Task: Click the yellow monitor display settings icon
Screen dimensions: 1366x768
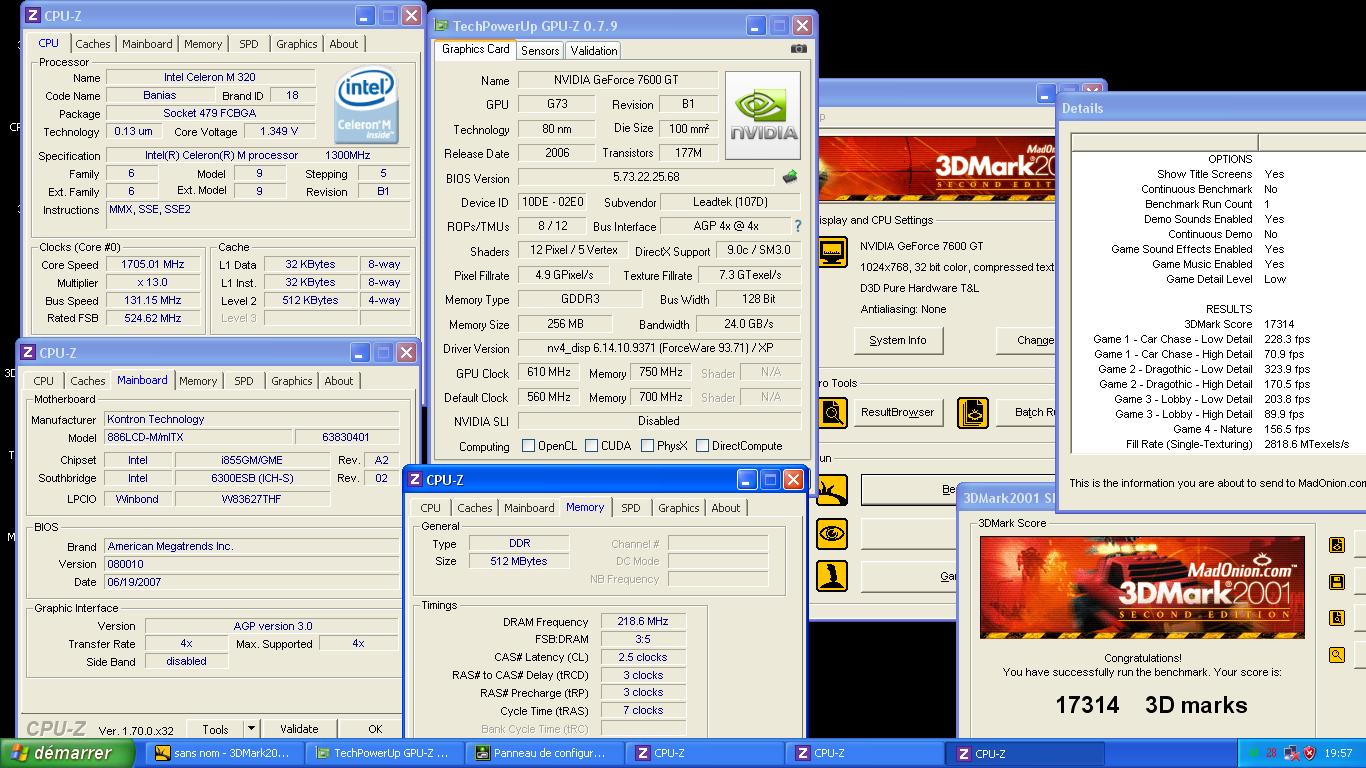Action: [832, 251]
